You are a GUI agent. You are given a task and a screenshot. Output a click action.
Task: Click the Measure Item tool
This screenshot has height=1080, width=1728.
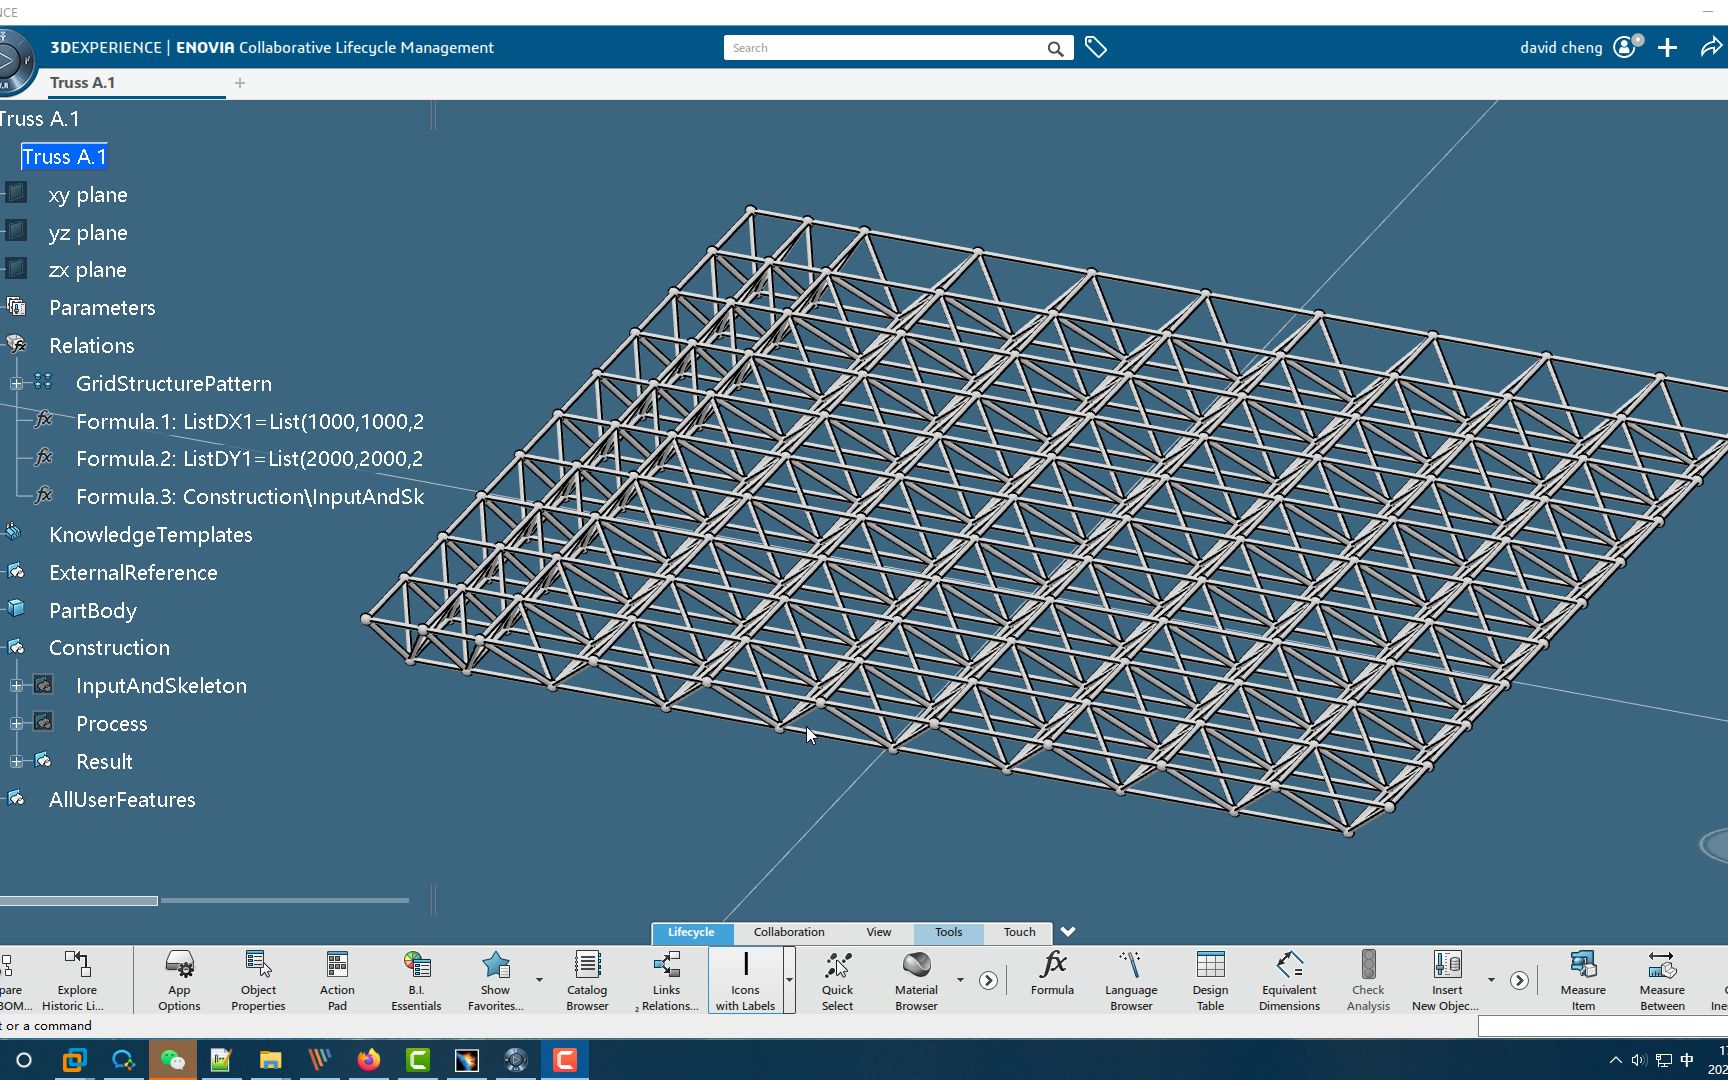[1583, 978]
